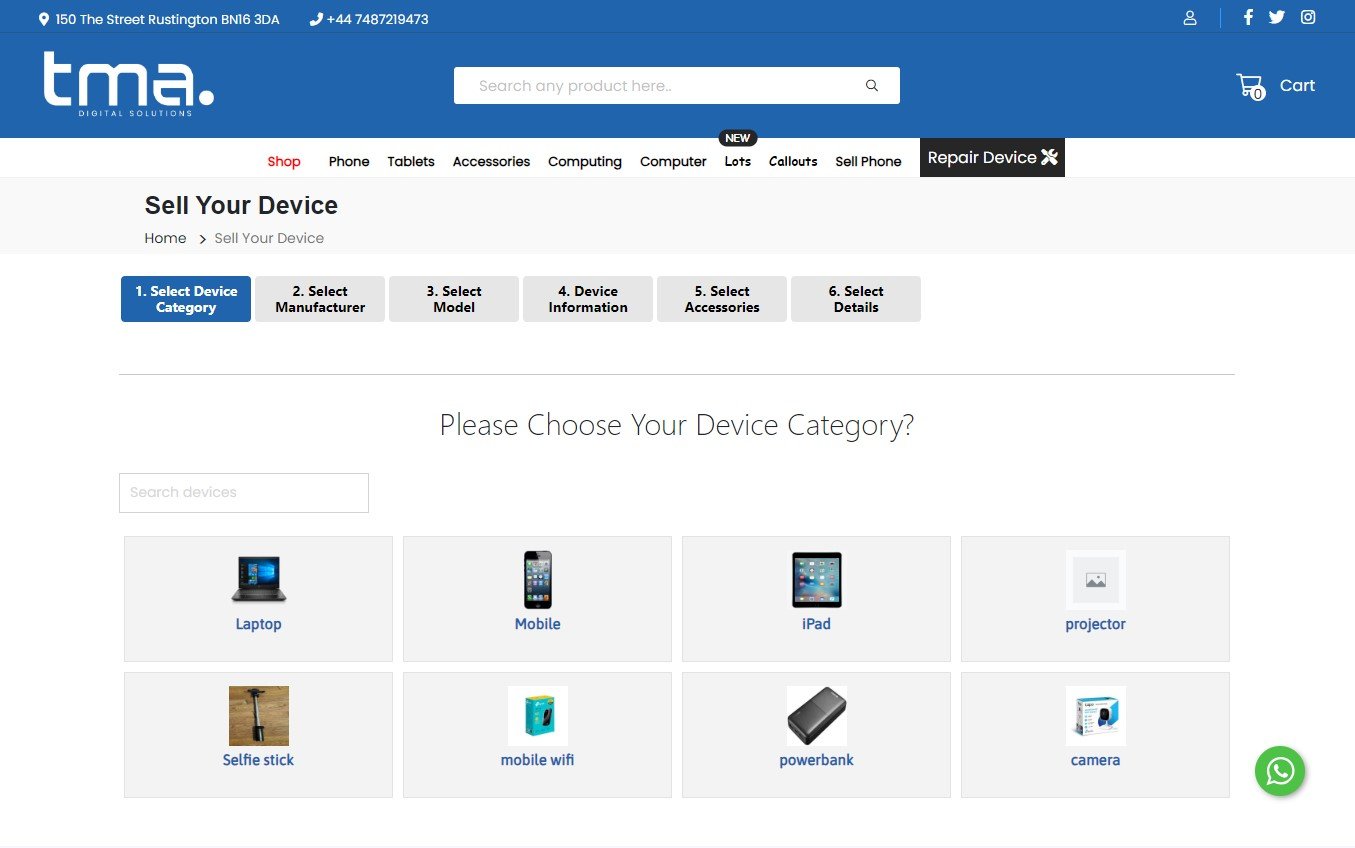This screenshot has height=848, width=1355.
Task: Open the Lots menu with NEW badge
Action: pos(737,161)
